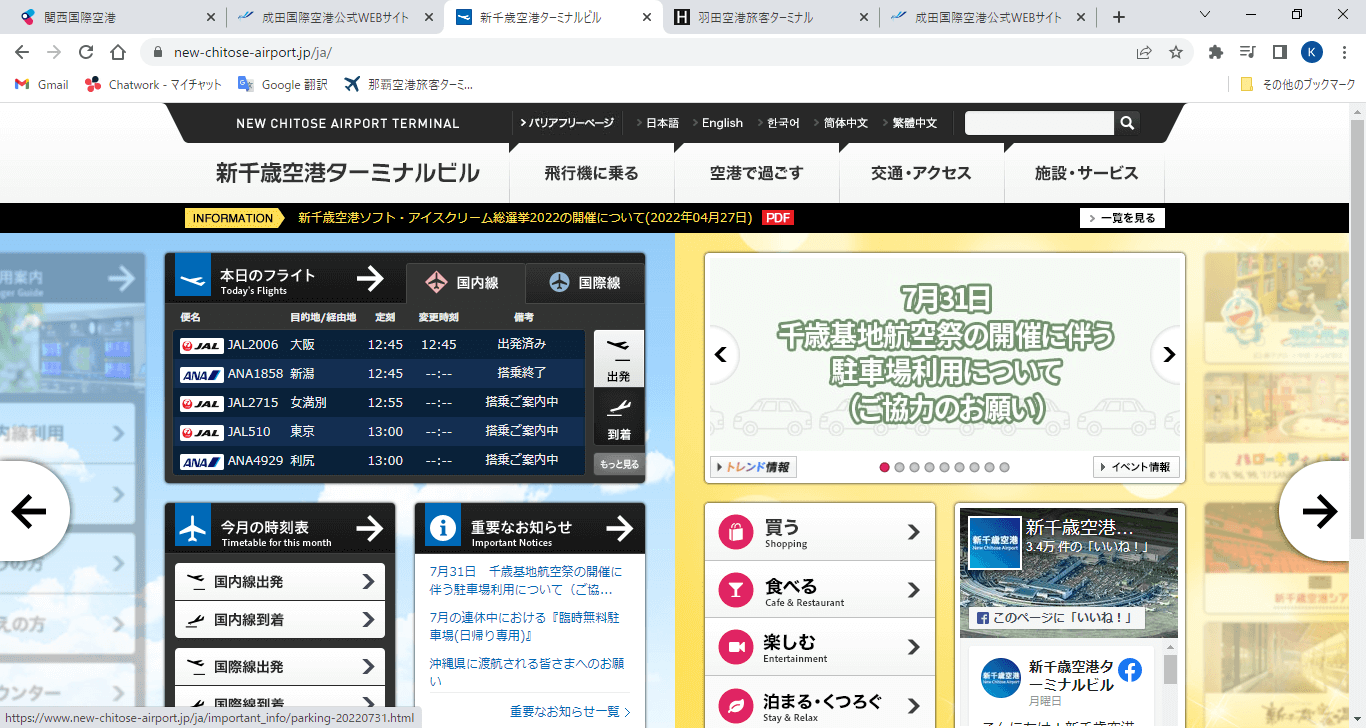
Task: Click the 7月31日 parking banner image
Action: pos(945,354)
